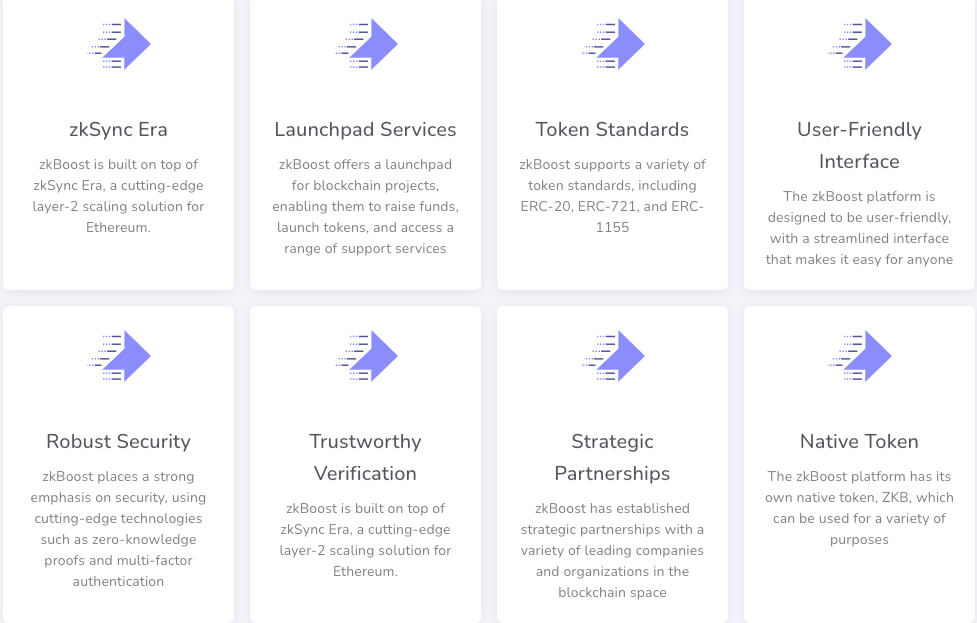Click the arrow icon above Trustworthy Verification
977x623 pixels.
click(x=365, y=356)
